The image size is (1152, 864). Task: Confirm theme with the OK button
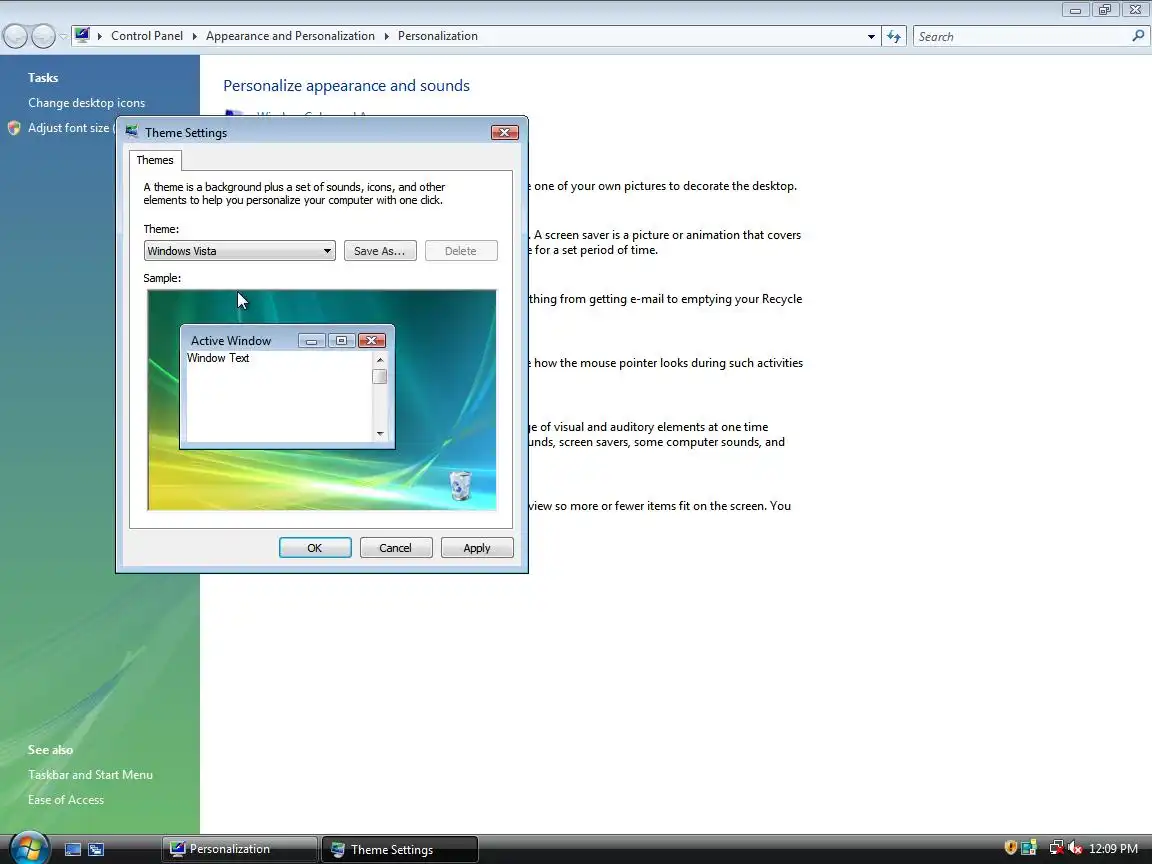click(x=314, y=547)
